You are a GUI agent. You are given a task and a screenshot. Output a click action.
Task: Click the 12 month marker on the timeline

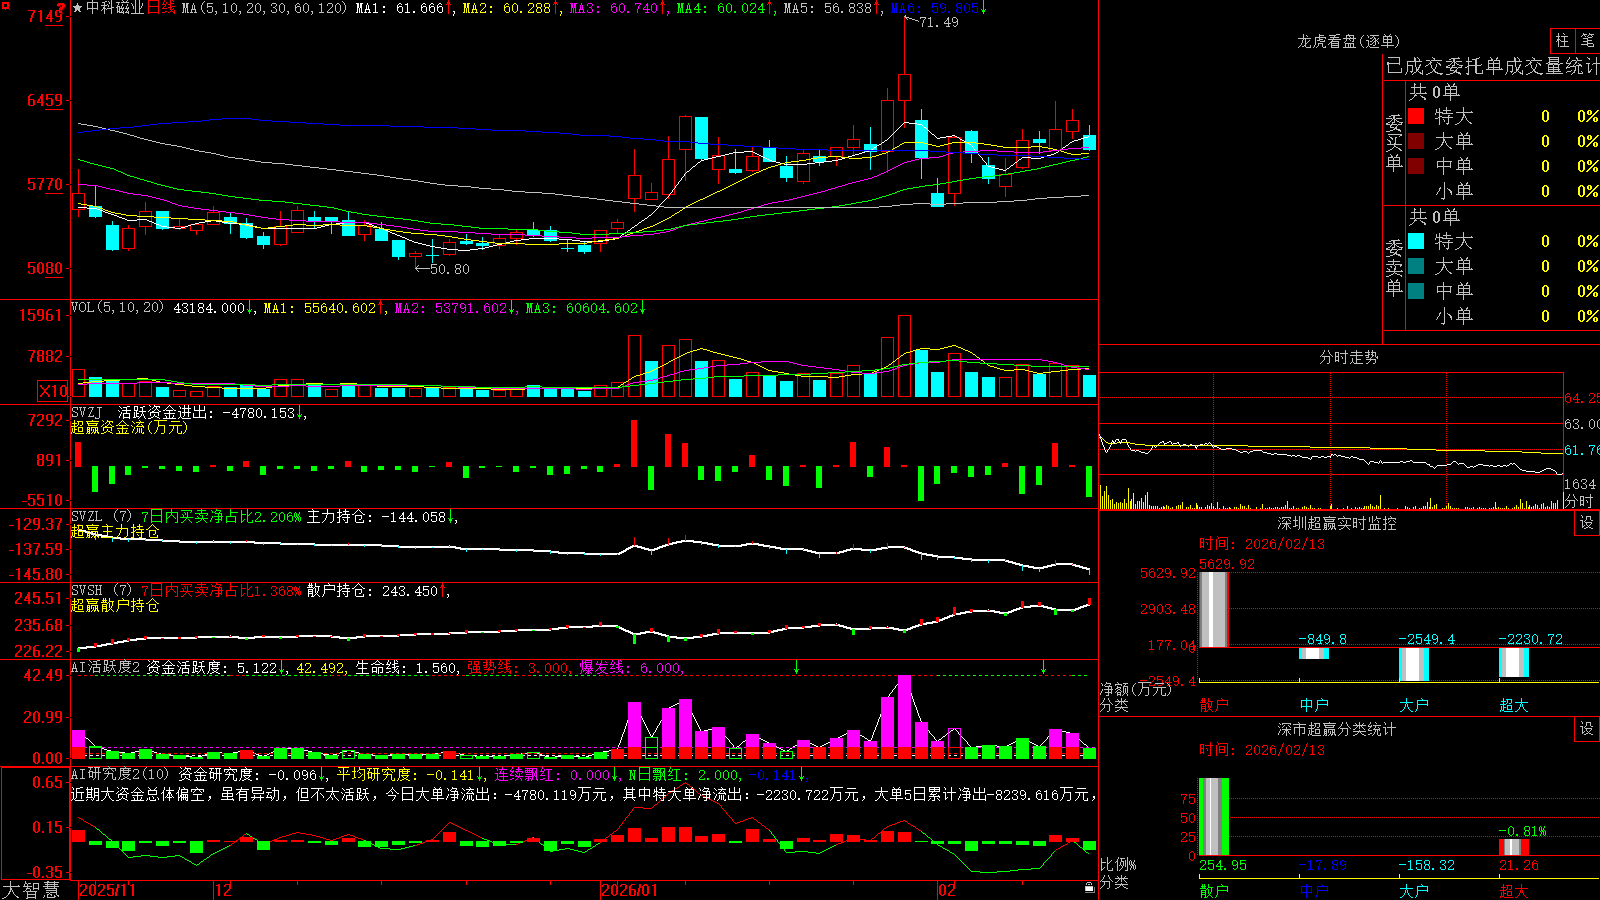pyautogui.click(x=224, y=890)
